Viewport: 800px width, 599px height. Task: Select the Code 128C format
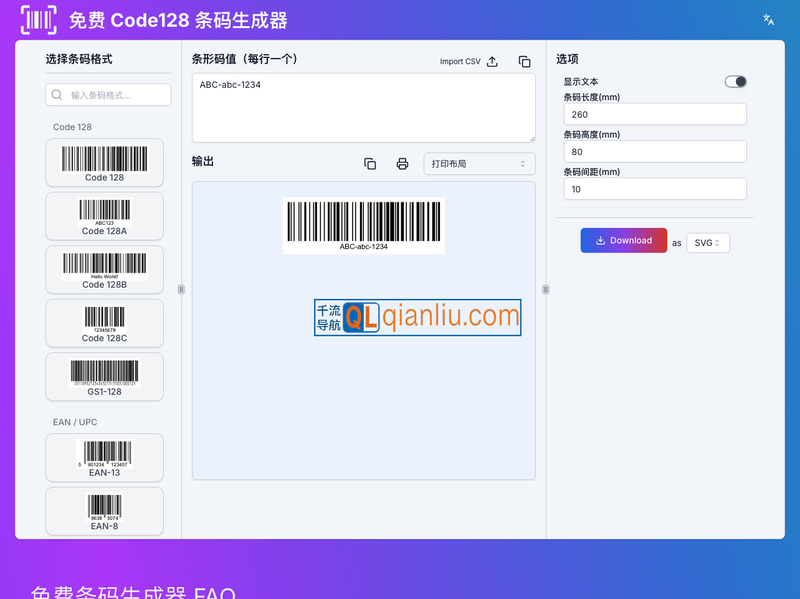pyautogui.click(x=104, y=323)
